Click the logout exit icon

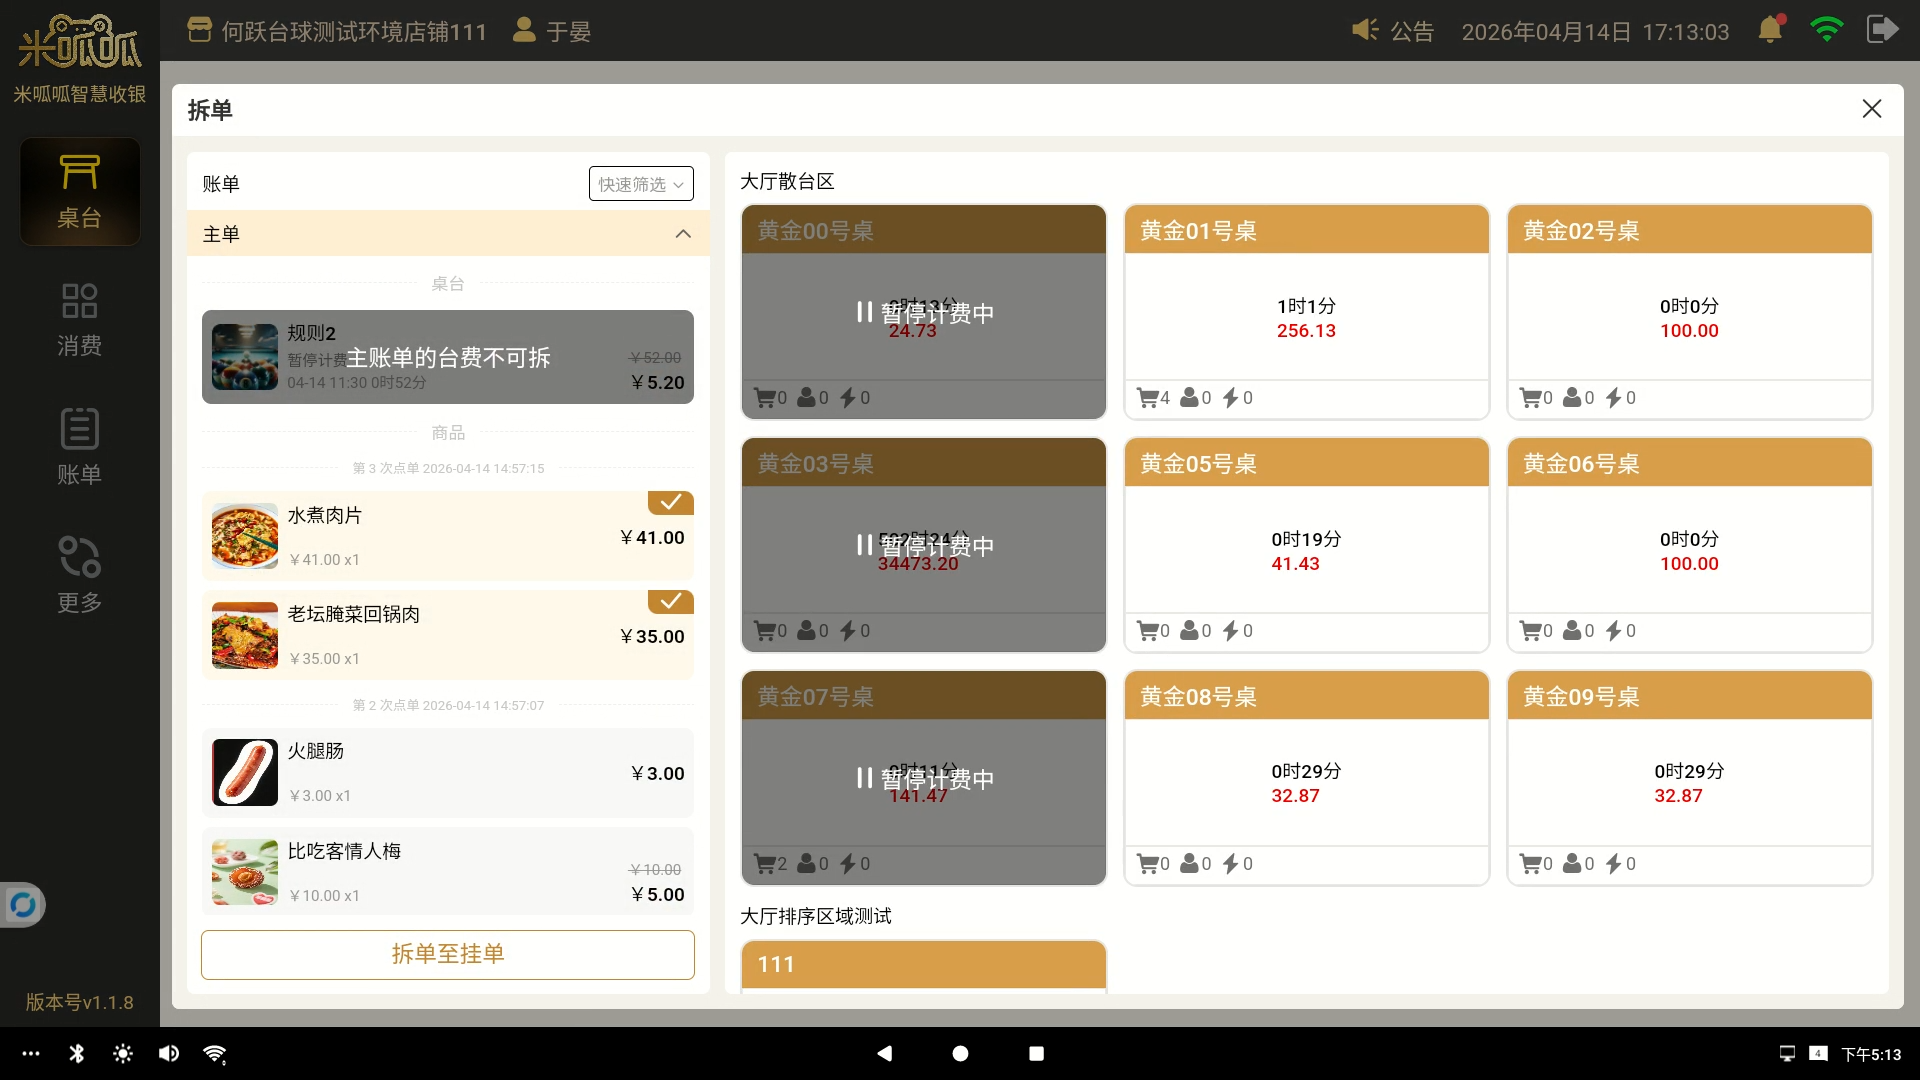(1881, 30)
